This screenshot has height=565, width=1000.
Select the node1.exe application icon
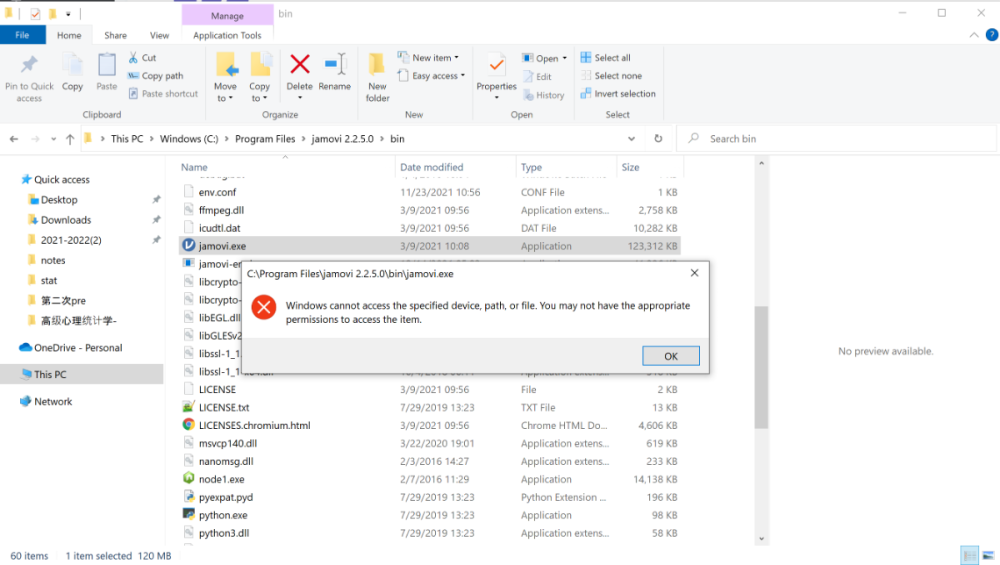click(188, 478)
